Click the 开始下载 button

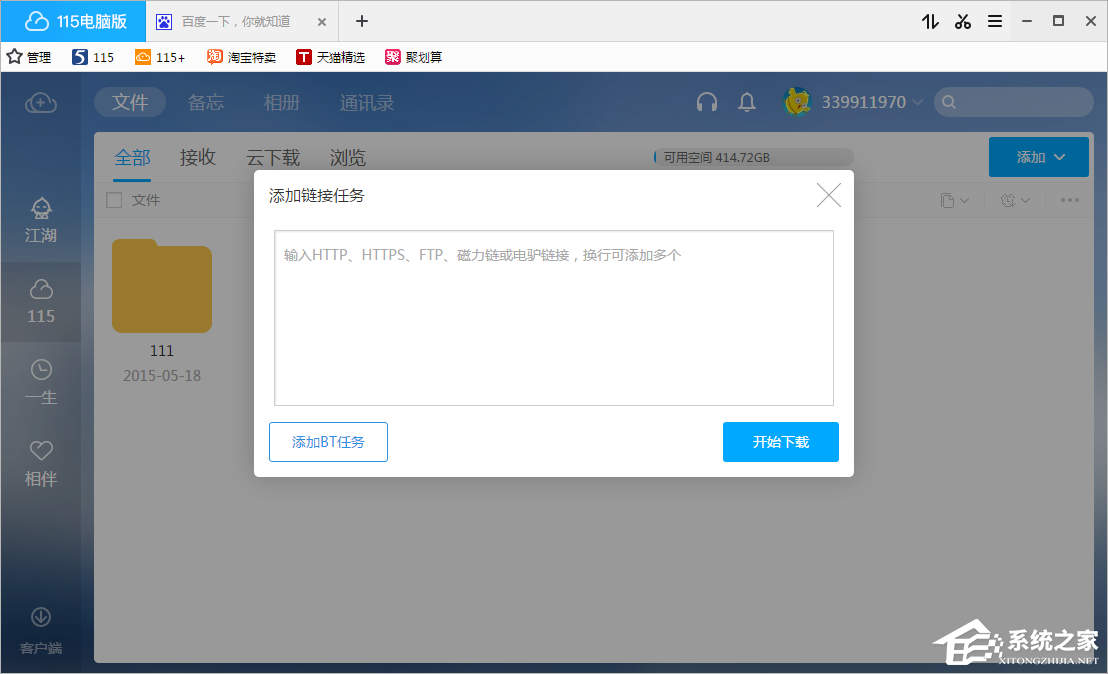[x=781, y=442]
